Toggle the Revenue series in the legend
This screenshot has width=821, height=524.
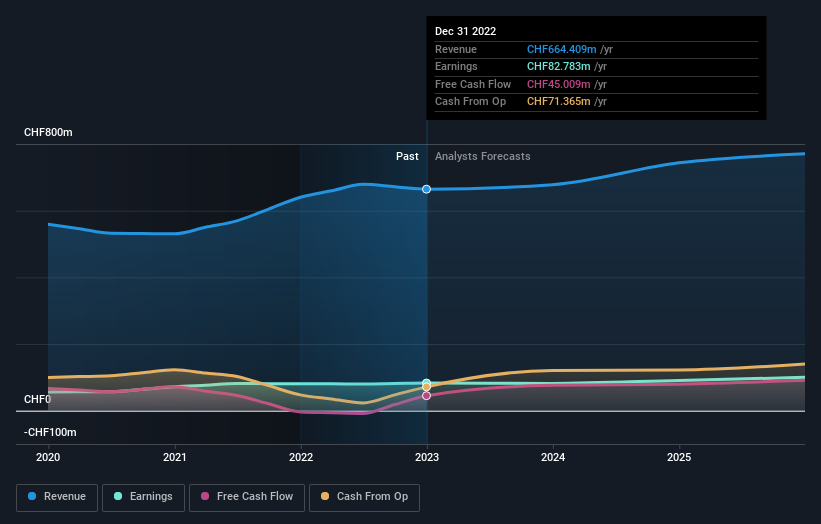[57, 497]
